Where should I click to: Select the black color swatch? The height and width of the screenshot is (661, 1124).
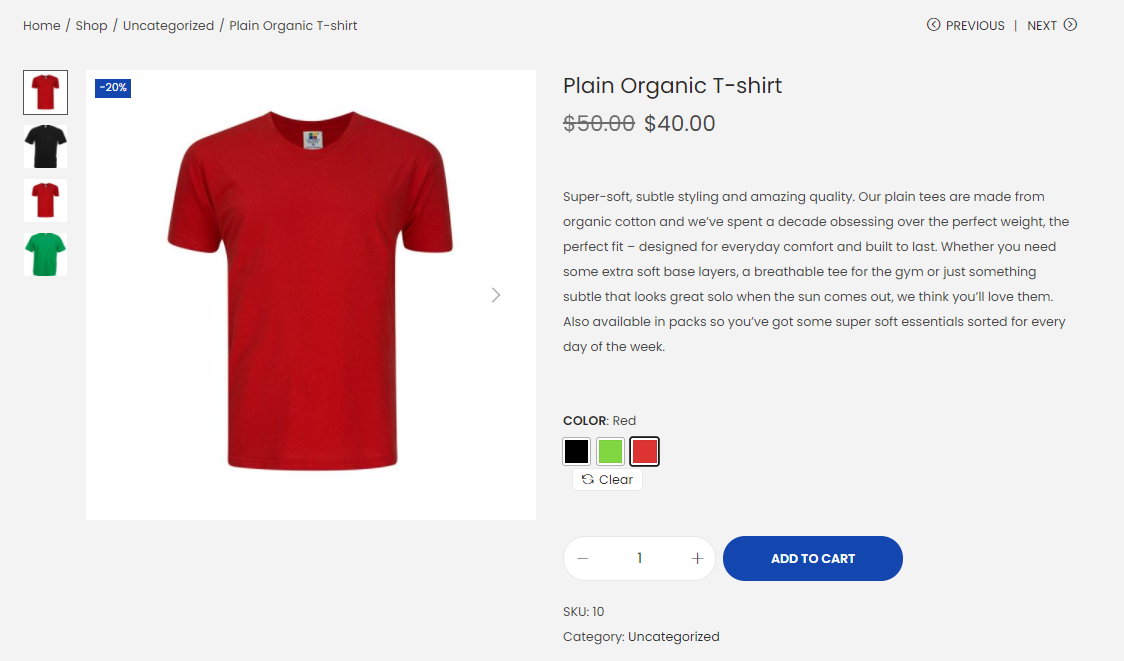(576, 452)
